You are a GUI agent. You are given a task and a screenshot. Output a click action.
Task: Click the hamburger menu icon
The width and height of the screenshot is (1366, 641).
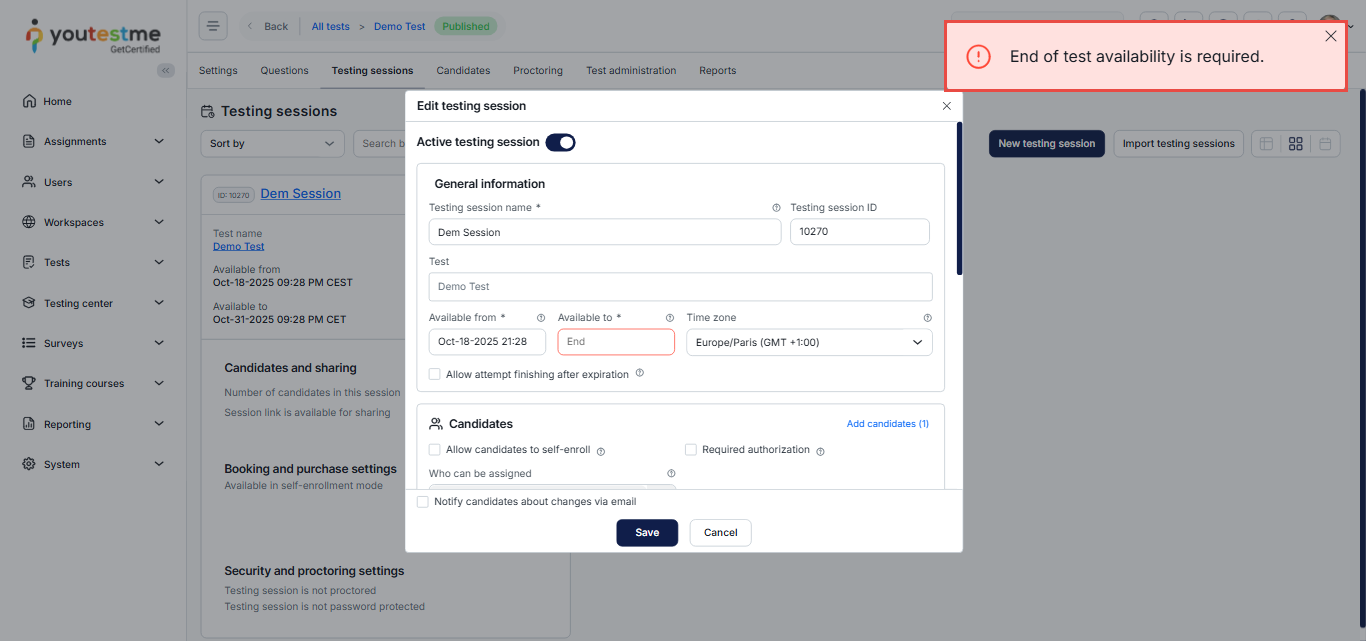click(213, 27)
